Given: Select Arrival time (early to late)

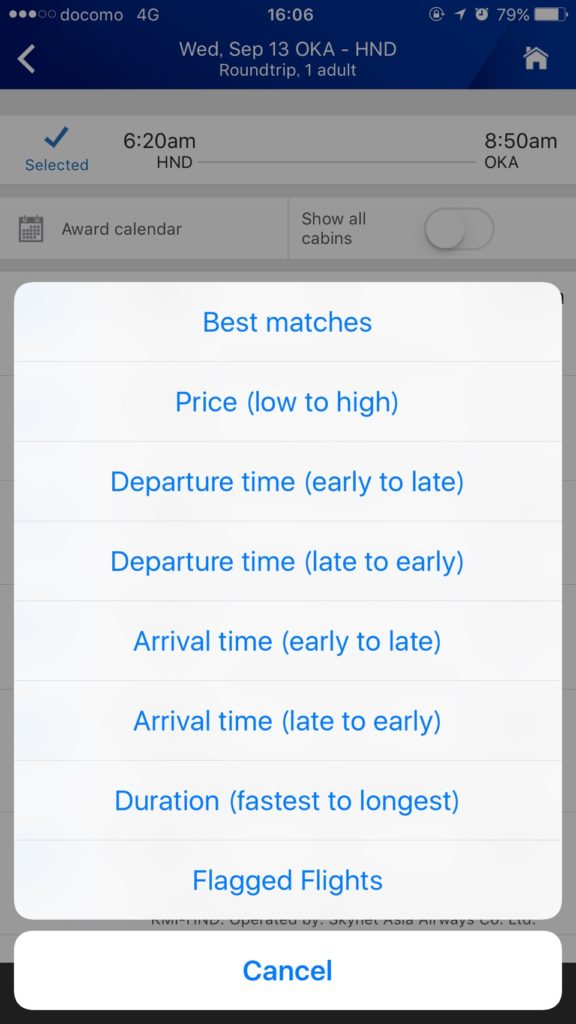Looking at the screenshot, I should click(x=287, y=641).
